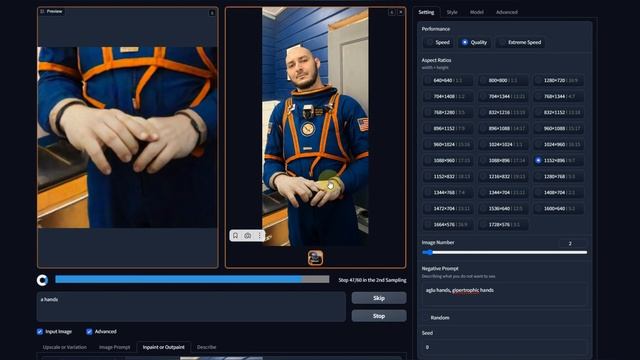Choose the 896×1088 aspect ratio
640x360 pixels.
503,129
